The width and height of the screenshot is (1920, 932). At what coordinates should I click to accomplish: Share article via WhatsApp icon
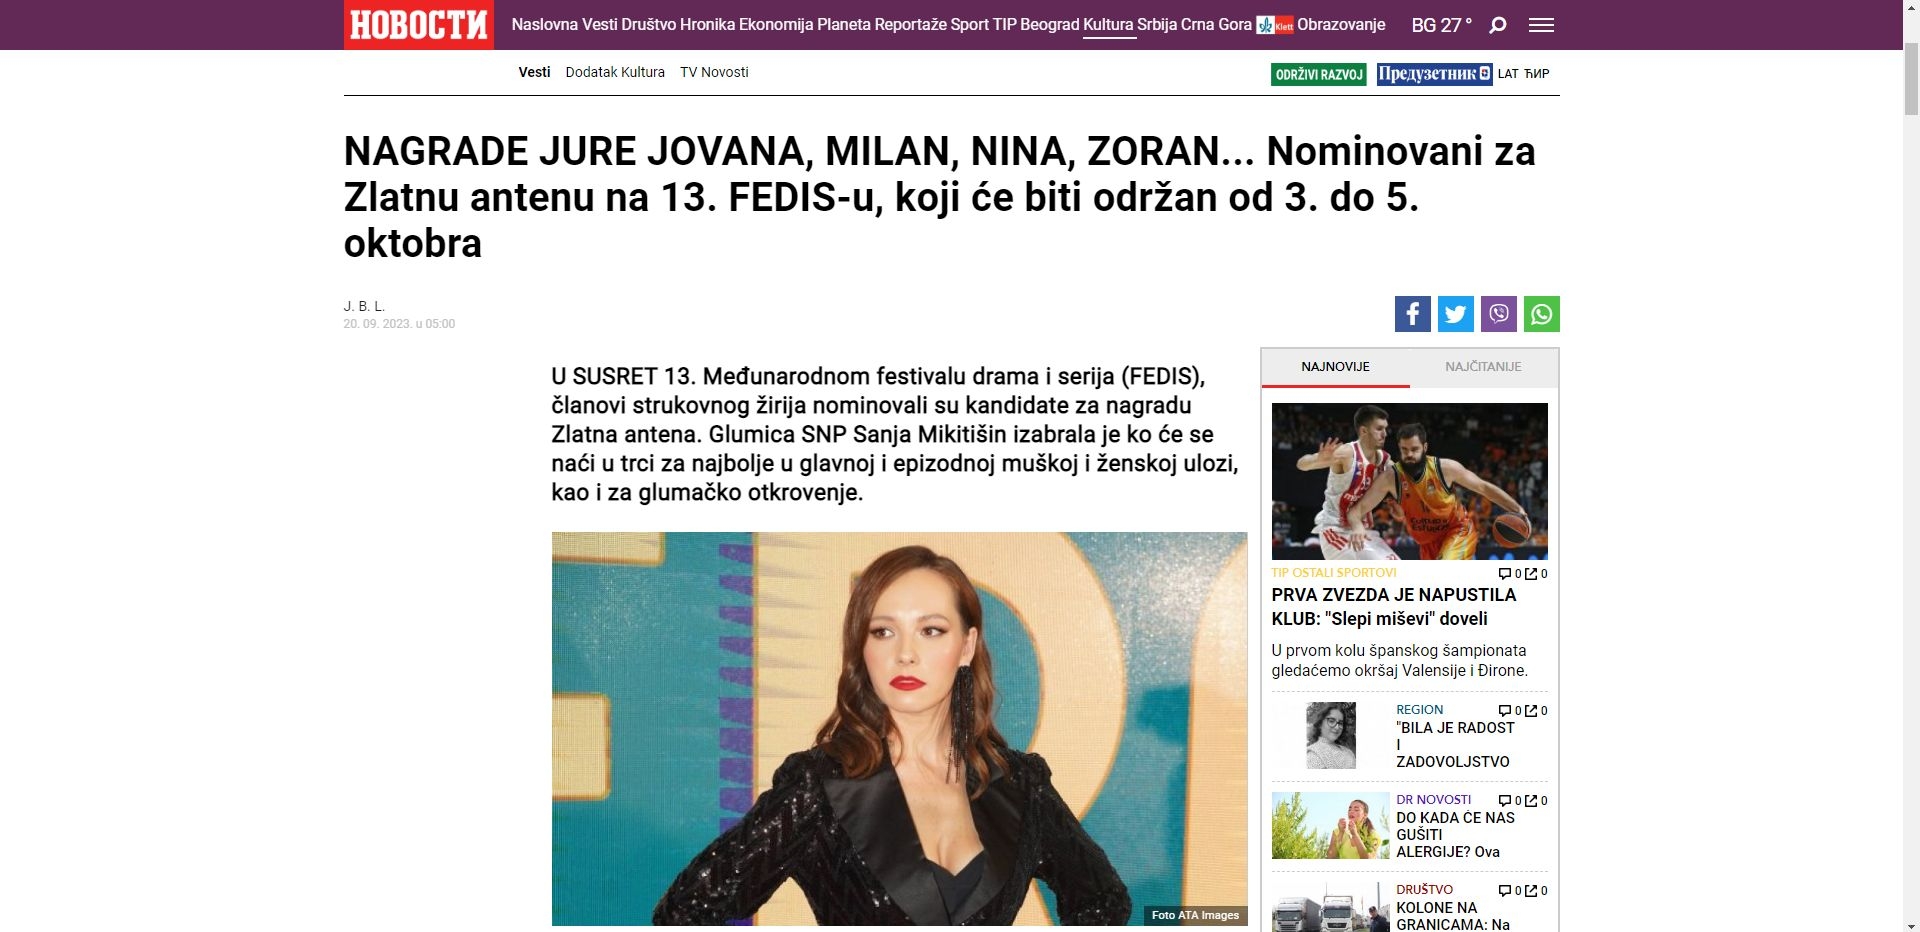click(x=1541, y=314)
